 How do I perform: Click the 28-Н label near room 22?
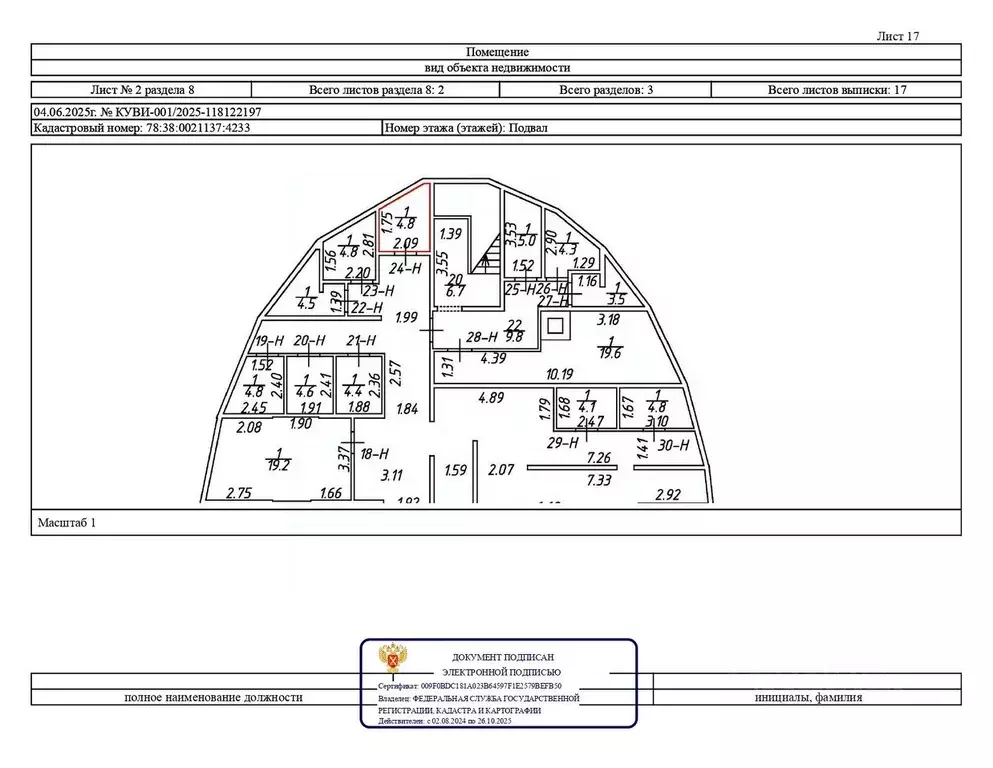click(482, 337)
